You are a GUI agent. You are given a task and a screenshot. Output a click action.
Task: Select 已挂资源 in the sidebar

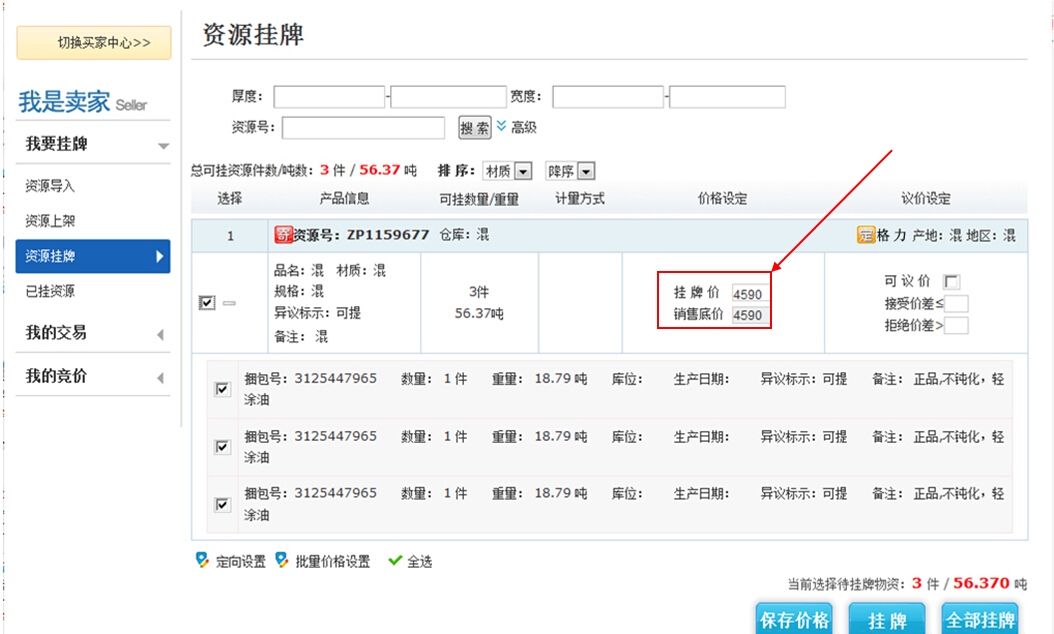pos(50,291)
